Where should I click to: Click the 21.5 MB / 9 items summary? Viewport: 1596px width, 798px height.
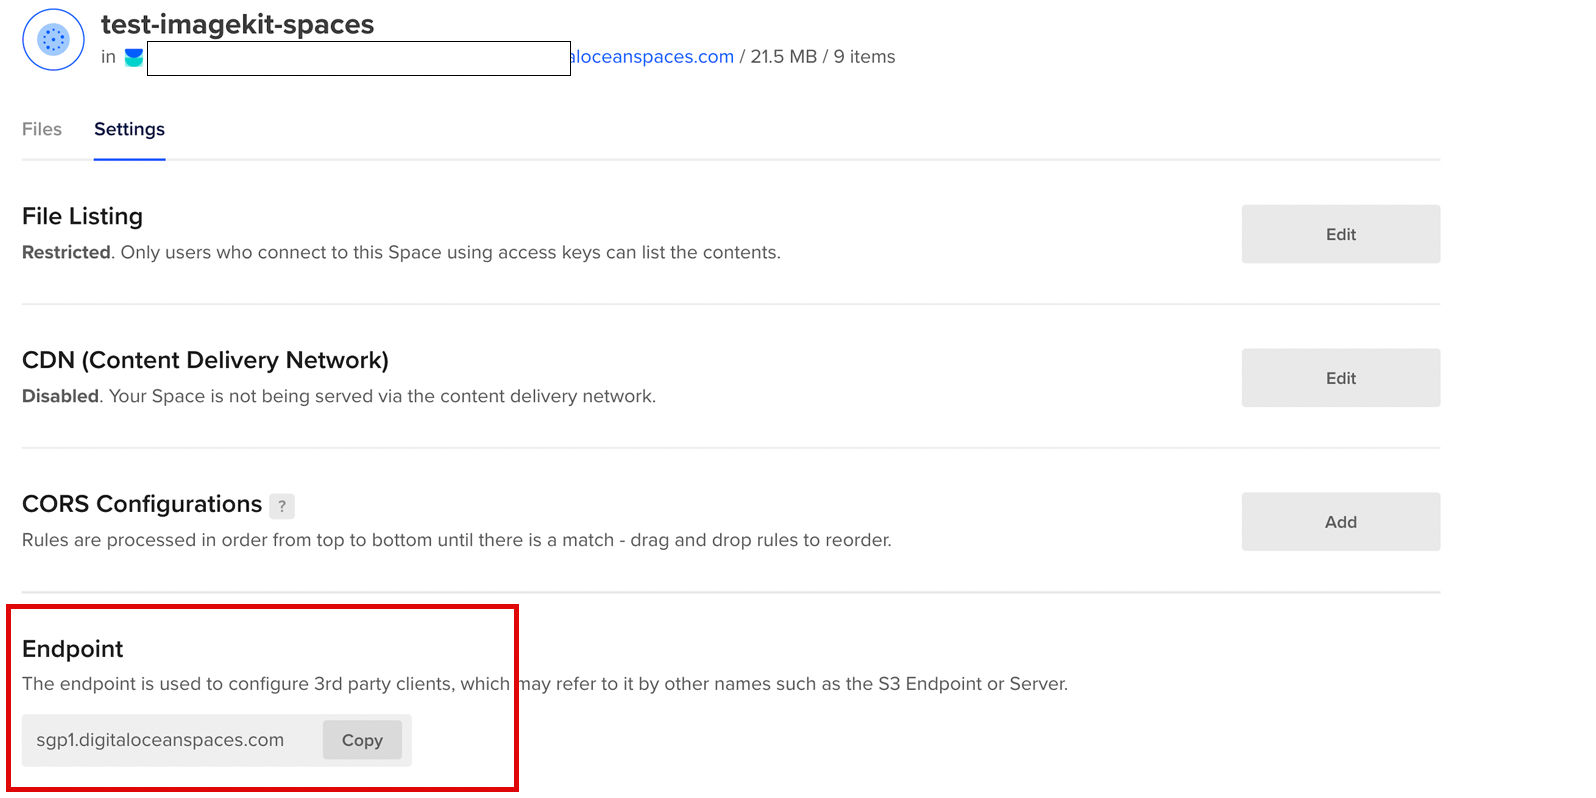823,57
